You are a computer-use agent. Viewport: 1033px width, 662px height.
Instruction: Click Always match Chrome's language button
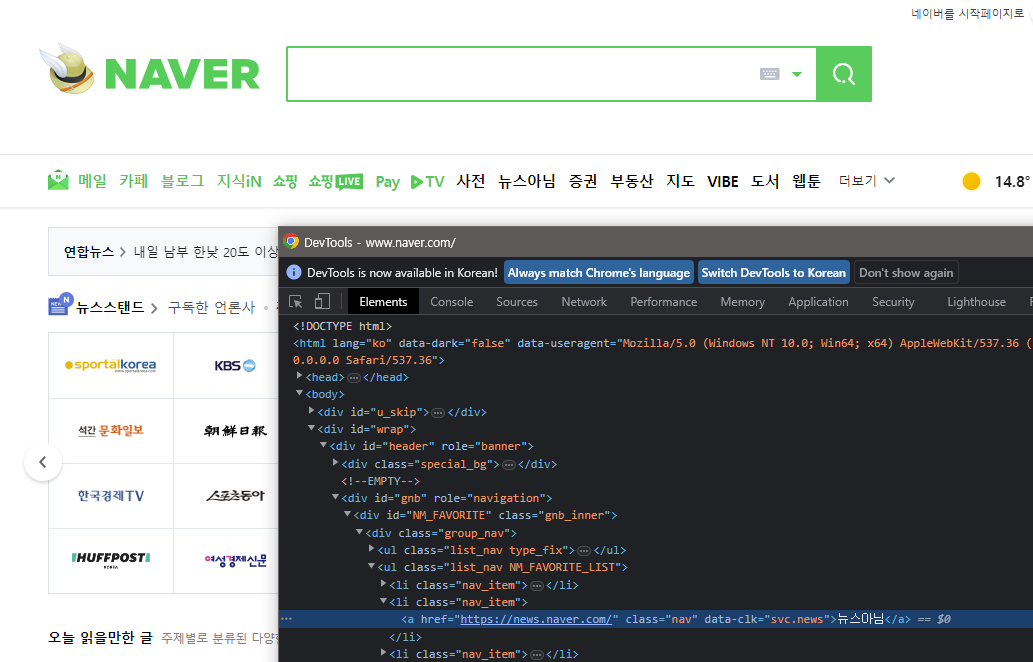point(598,273)
